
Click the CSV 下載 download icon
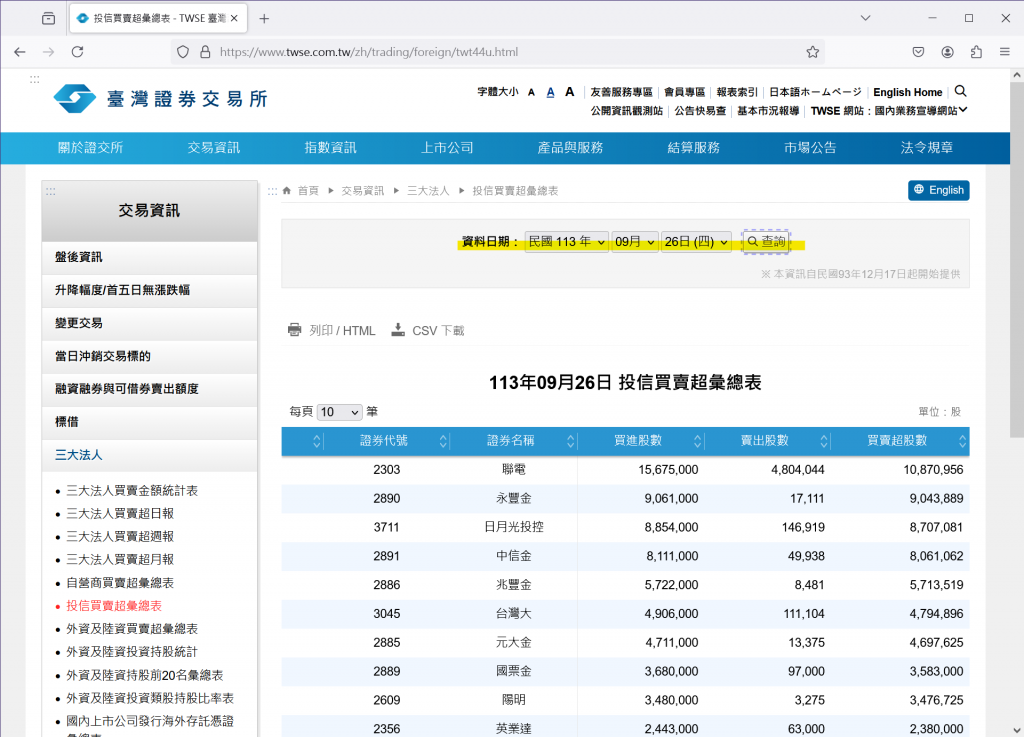pyautogui.click(x=398, y=330)
